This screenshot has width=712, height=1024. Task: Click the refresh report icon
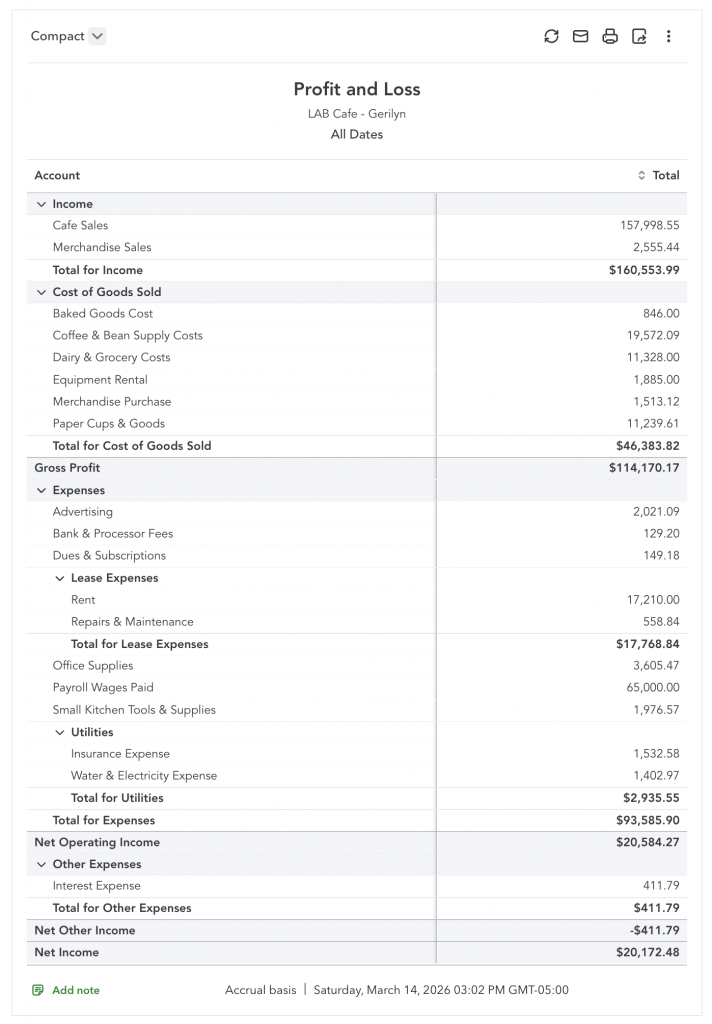pyautogui.click(x=551, y=36)
